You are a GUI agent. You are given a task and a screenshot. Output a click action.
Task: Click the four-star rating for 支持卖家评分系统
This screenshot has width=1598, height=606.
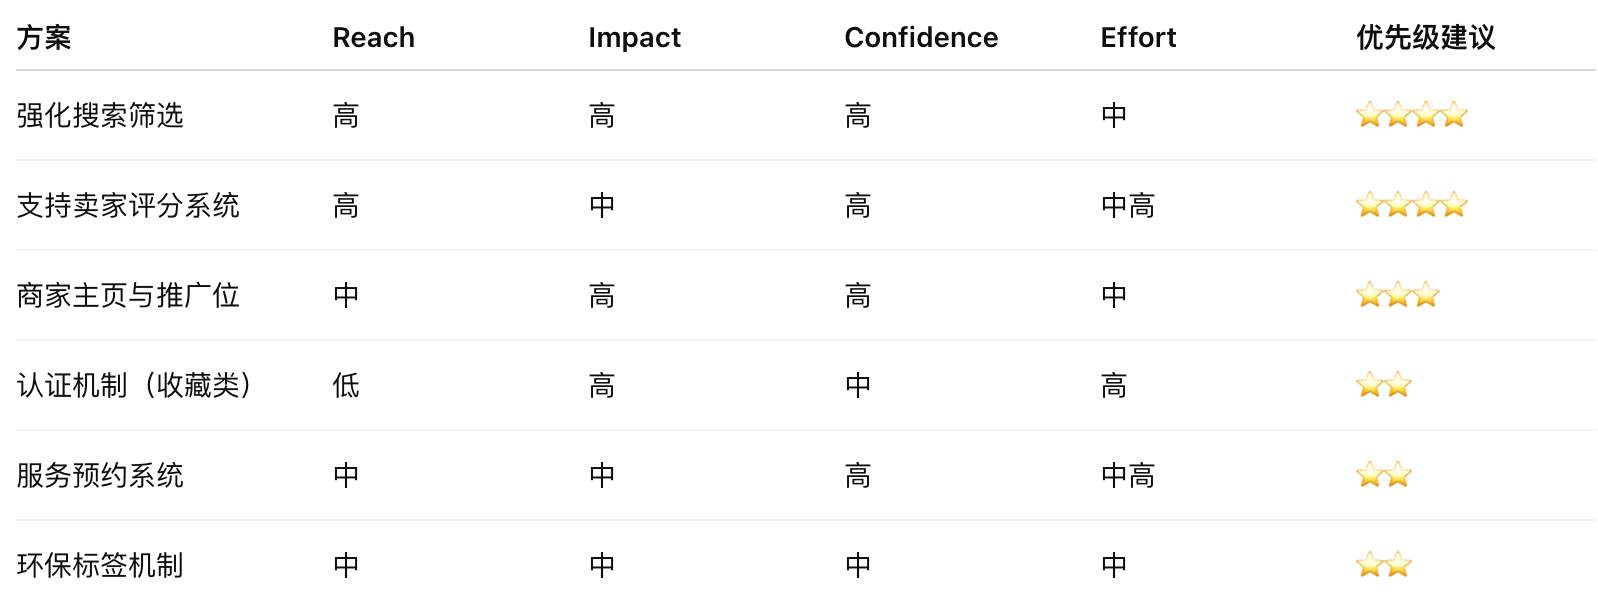click(1411, 205)
